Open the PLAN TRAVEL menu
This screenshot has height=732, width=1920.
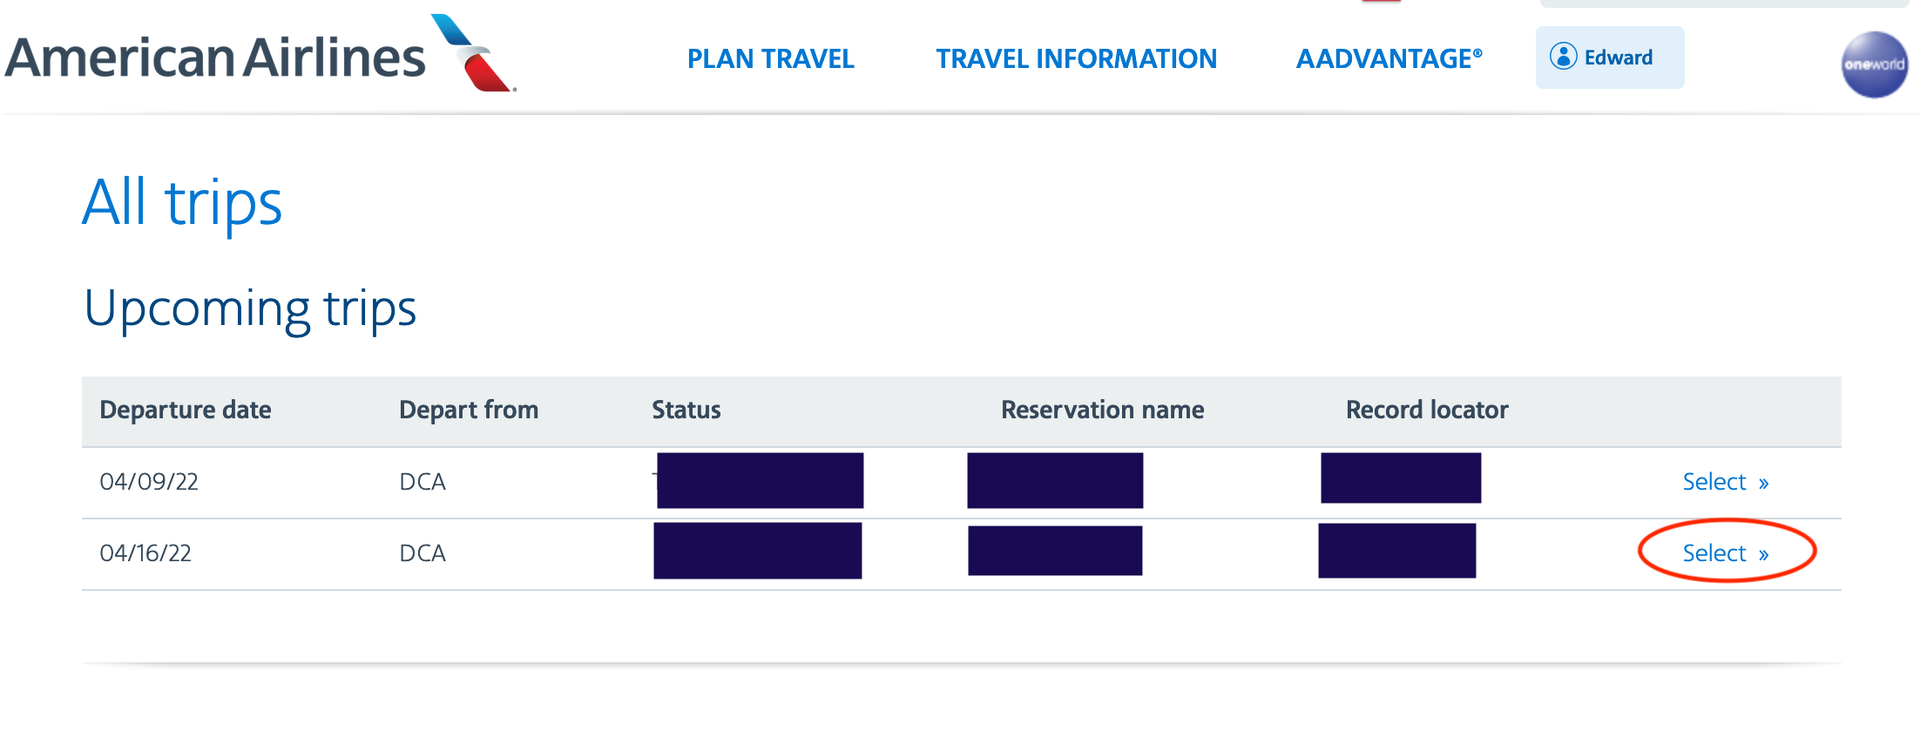(770, 59)
